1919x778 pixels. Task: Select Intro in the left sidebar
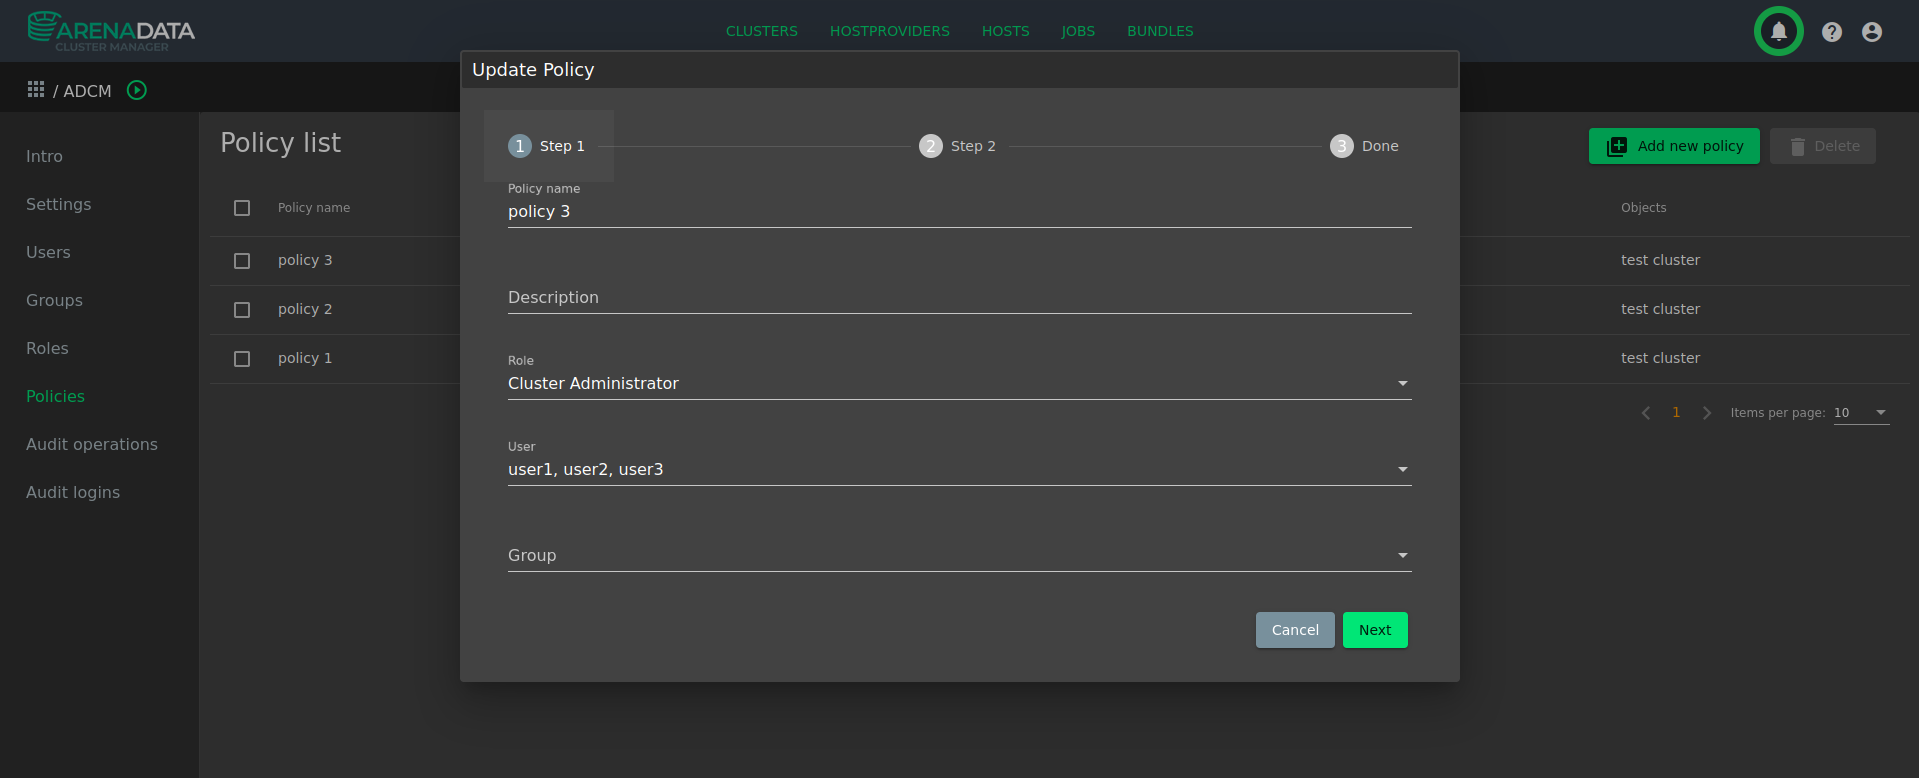coord(44,156)
